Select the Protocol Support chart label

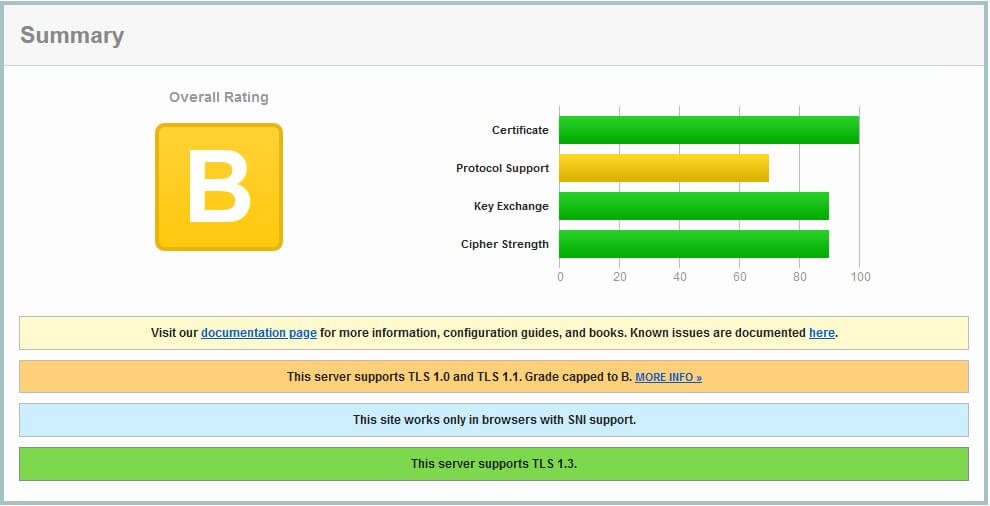[x=502, y=168]
